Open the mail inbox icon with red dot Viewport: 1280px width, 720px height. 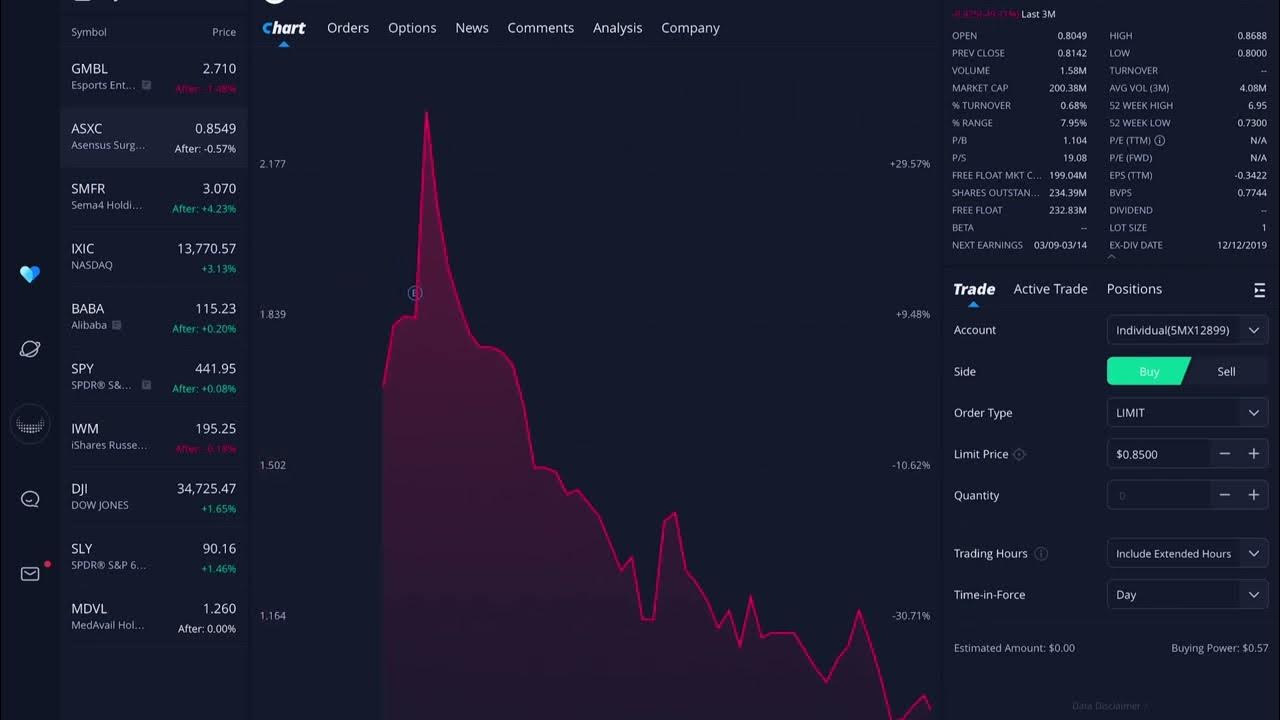point(30,574)
